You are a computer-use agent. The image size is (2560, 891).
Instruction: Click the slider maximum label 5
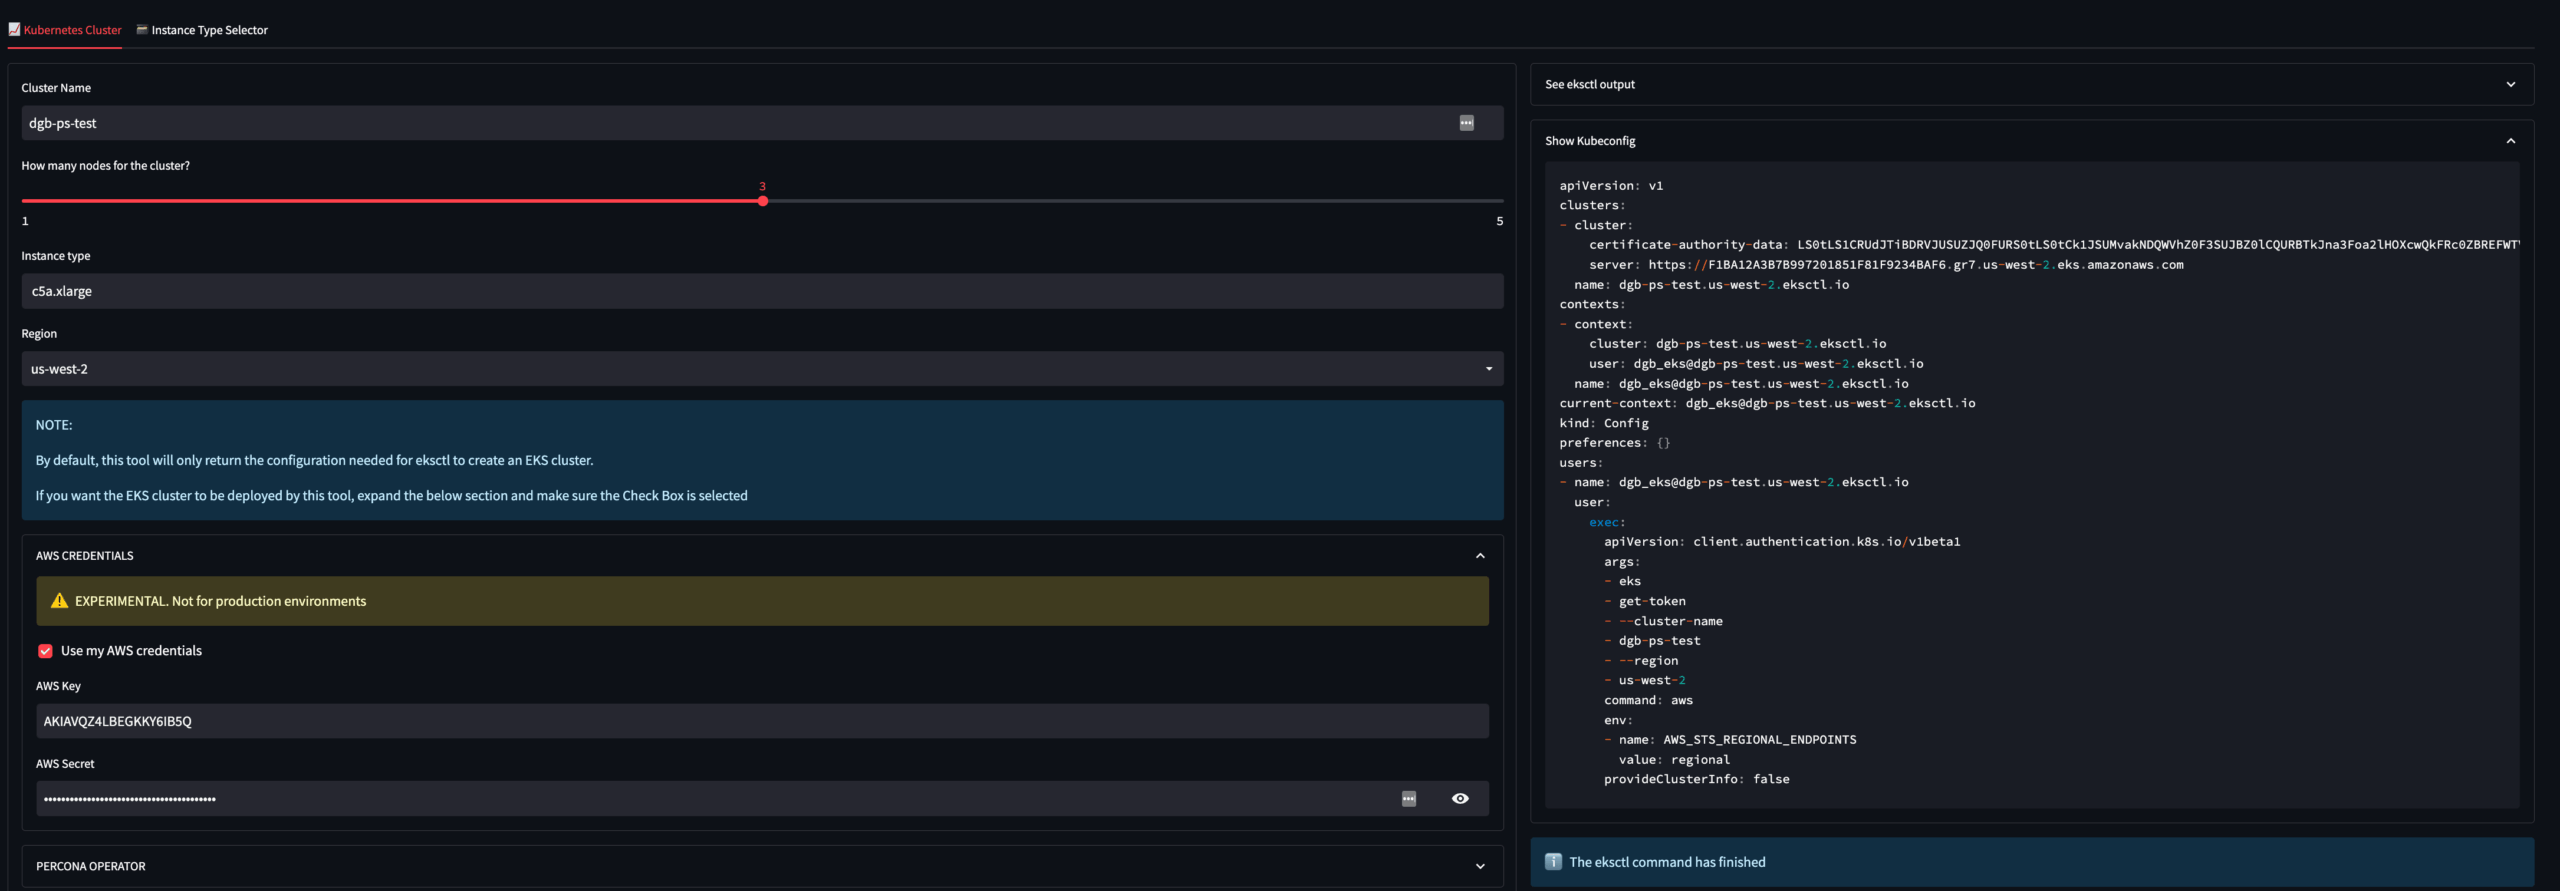coord(1499,221)
